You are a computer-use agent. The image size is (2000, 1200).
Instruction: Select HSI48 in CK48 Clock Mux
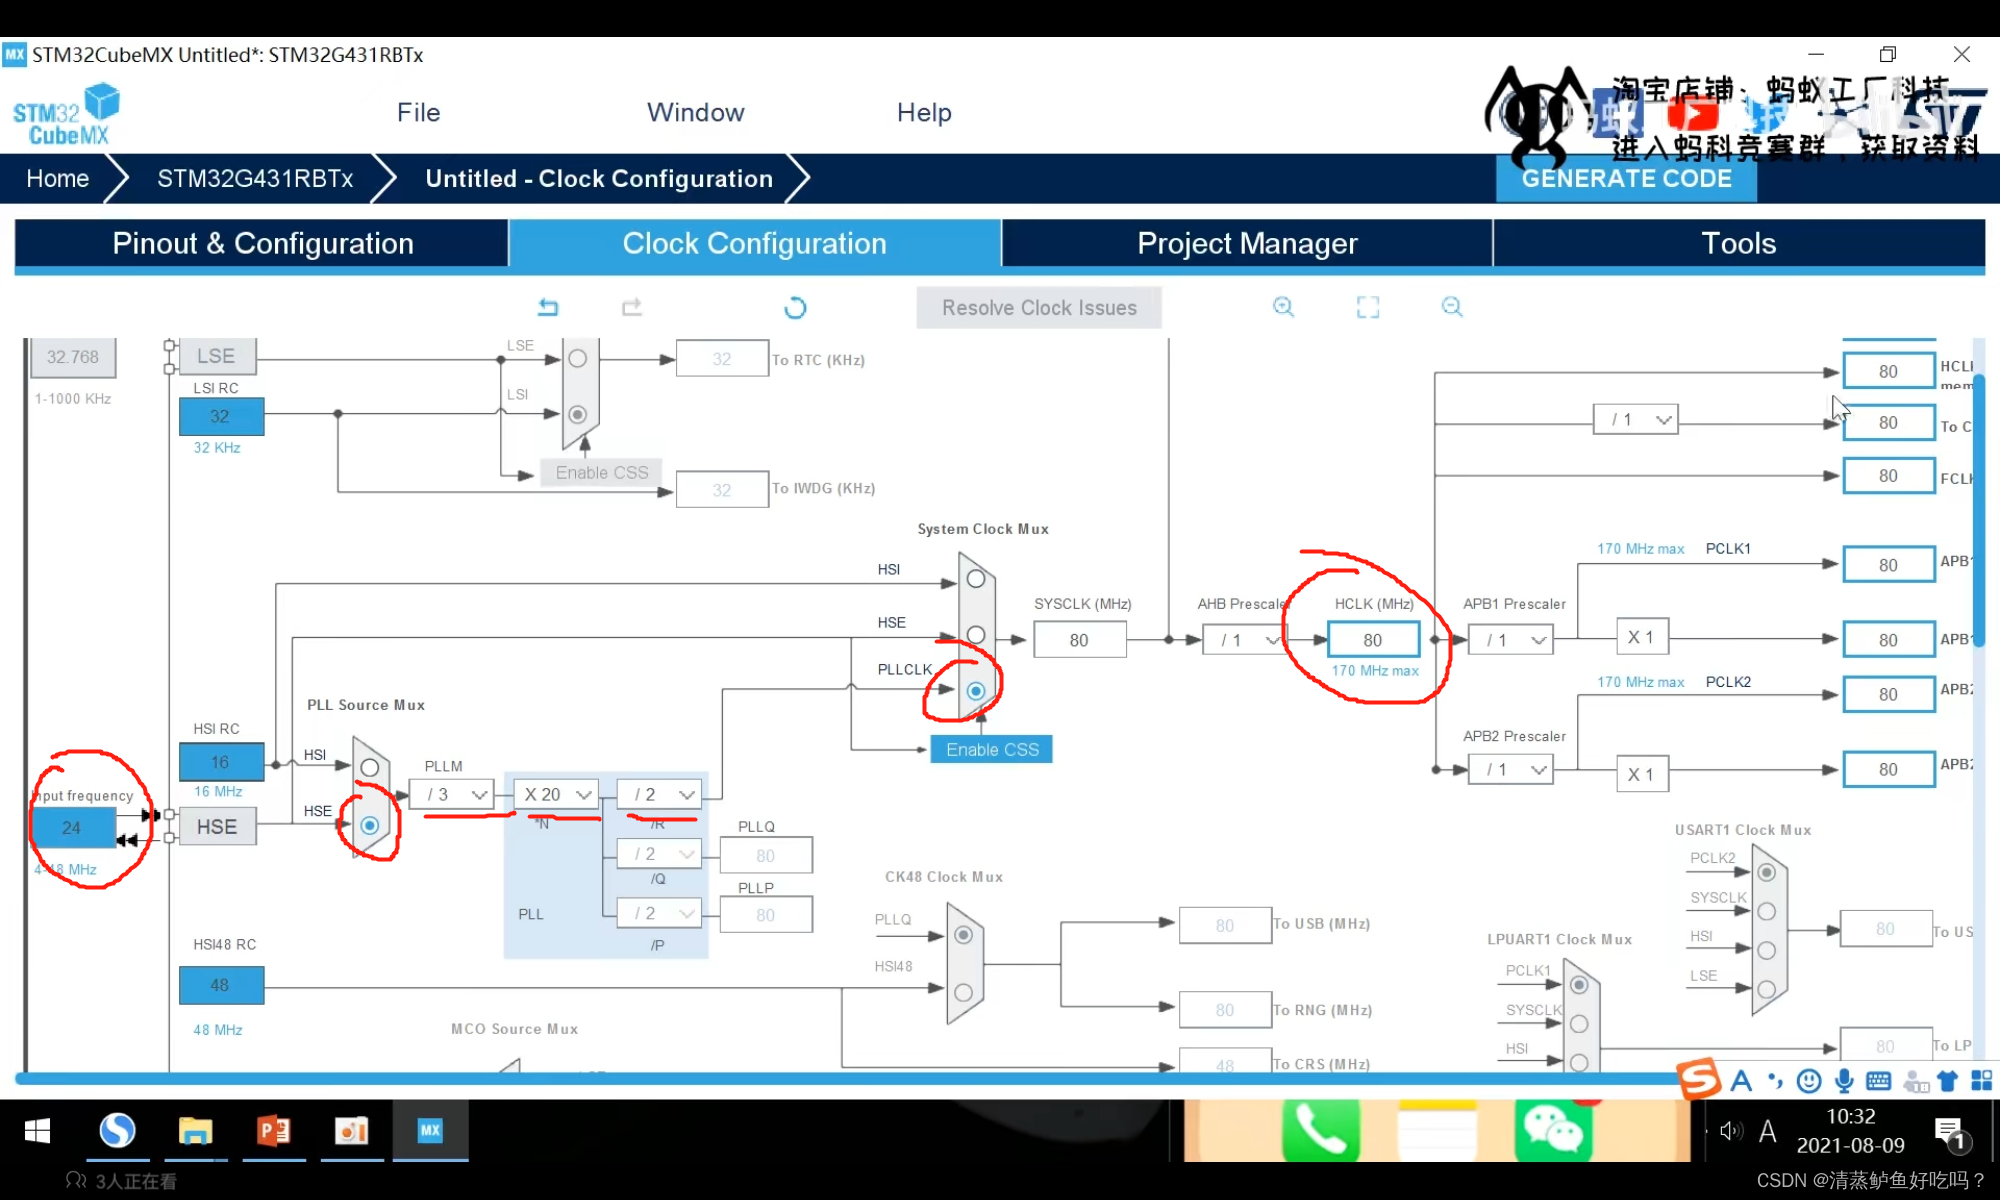click(963, 992)
